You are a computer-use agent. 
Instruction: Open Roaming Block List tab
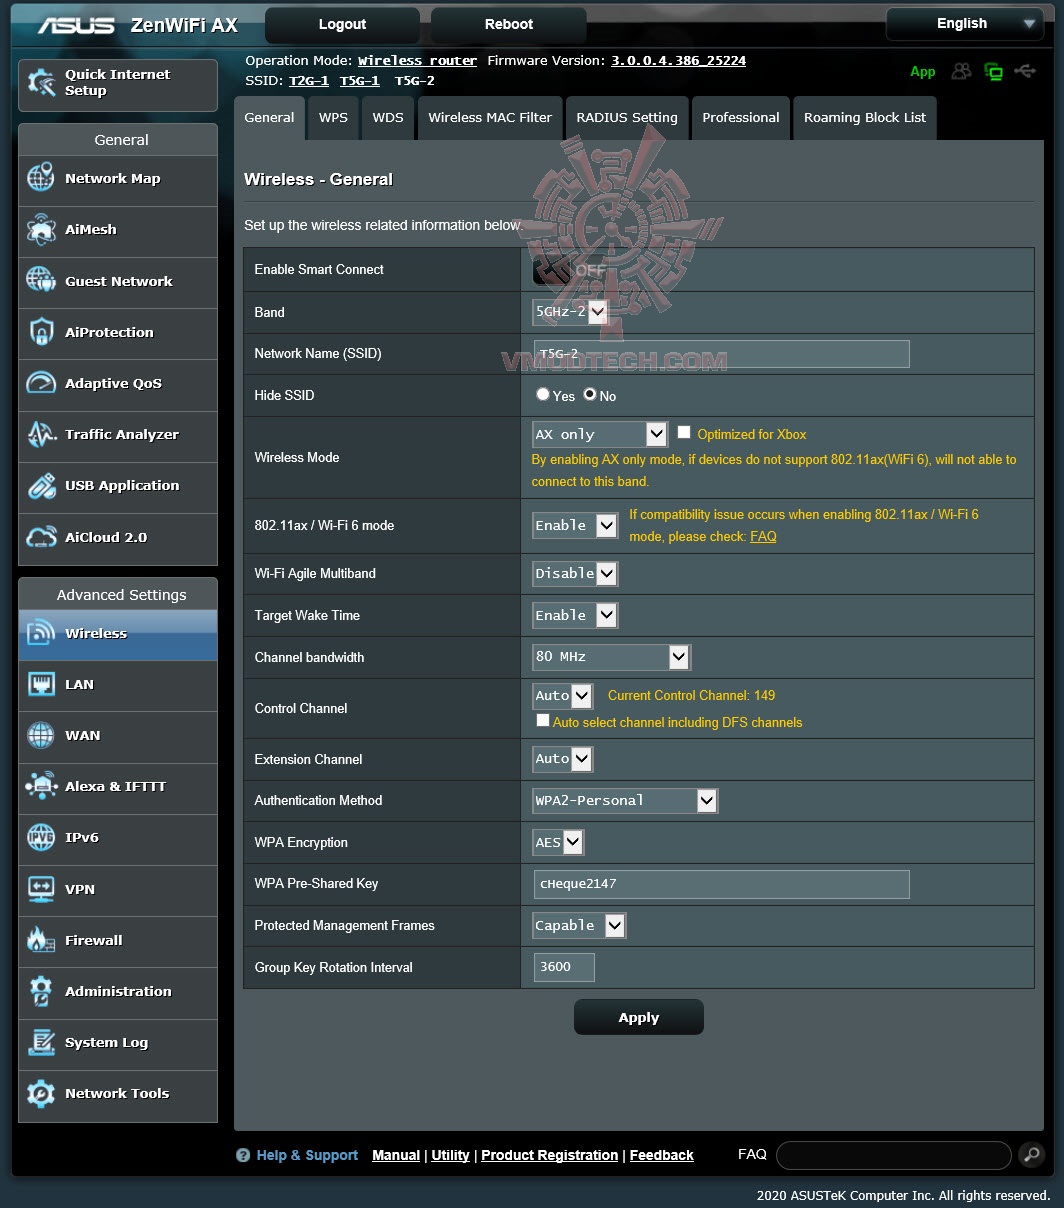point(865,118)
